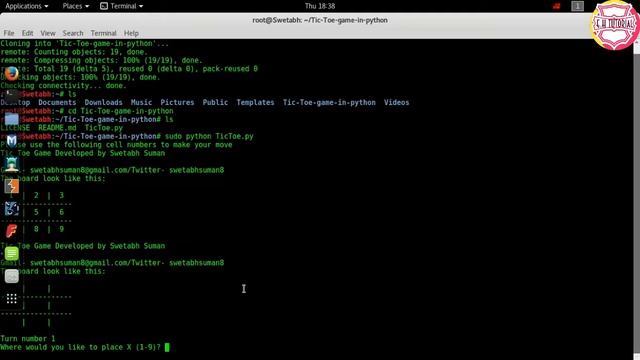This screenshot has height=360, width=640.
Task: Click 'Tic-Toe-game-in-python' folder in ls output
Action: [x=329, y=102]
